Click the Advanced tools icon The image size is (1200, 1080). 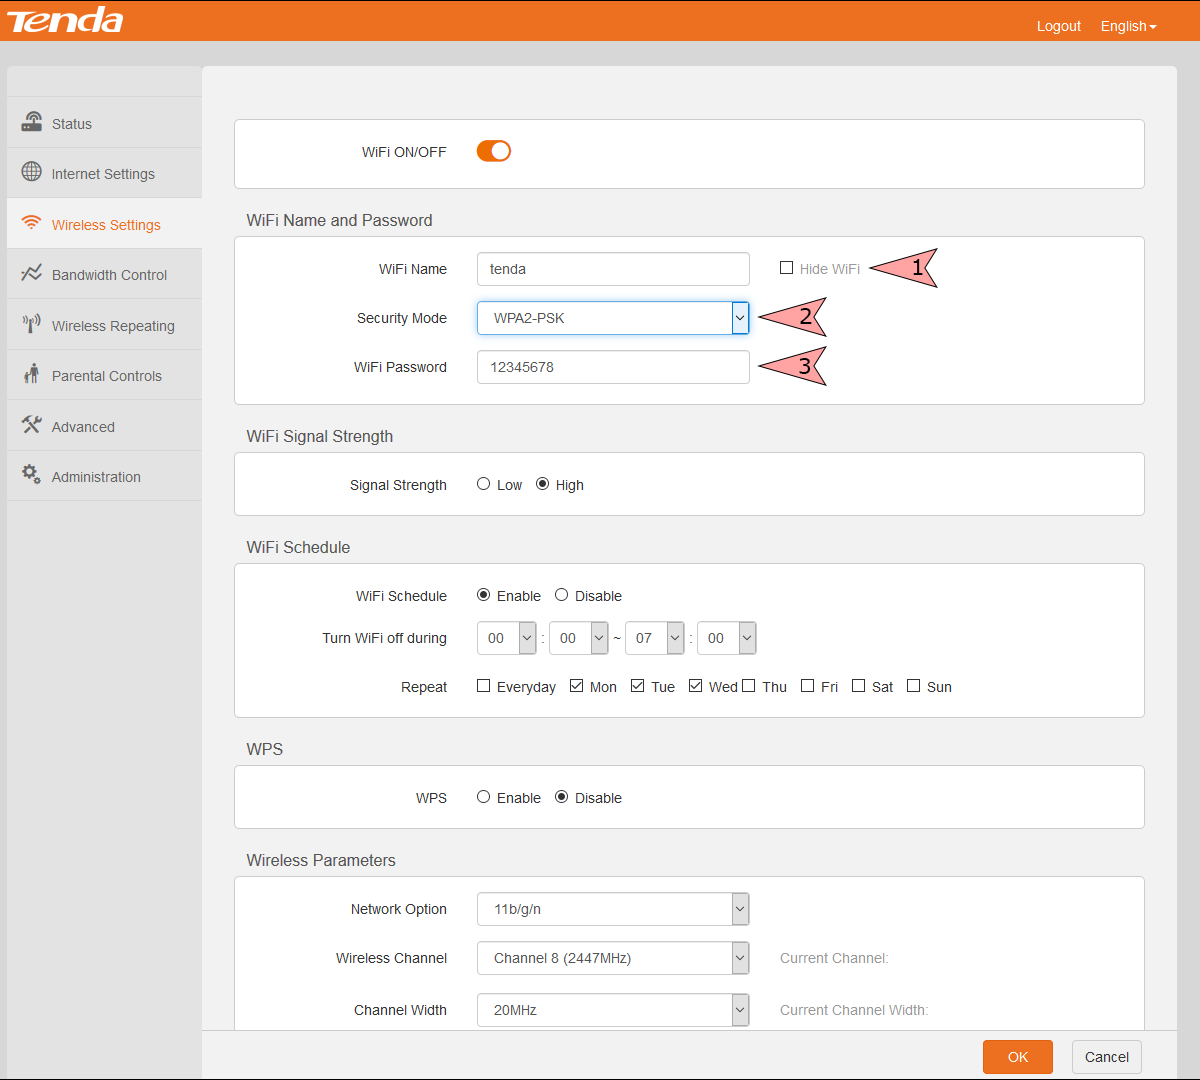coord(32,425)
